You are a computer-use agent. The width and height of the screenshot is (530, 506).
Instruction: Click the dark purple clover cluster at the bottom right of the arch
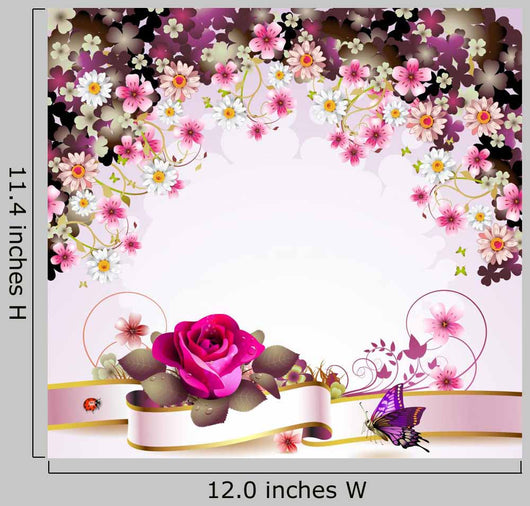[497, 270]
